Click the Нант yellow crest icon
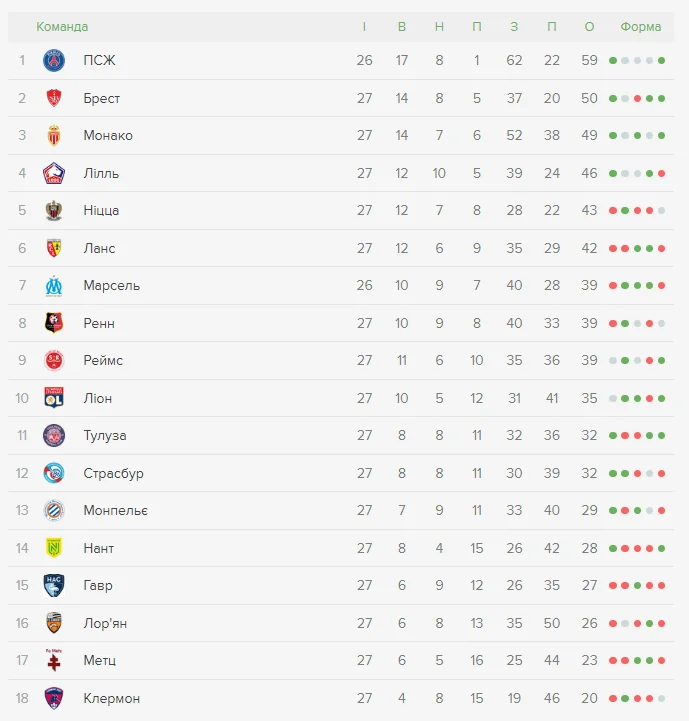 [x=54, y=548]
